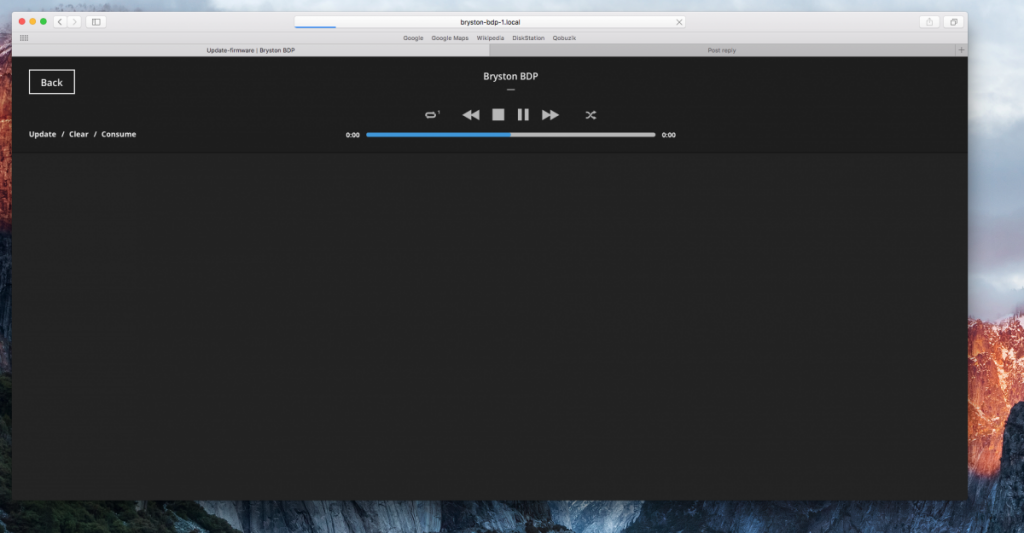Screen dimensions: 1024x533
Task: Switch to Update-firmware Bryston BDP tab
Action: [x=251, y=50]
